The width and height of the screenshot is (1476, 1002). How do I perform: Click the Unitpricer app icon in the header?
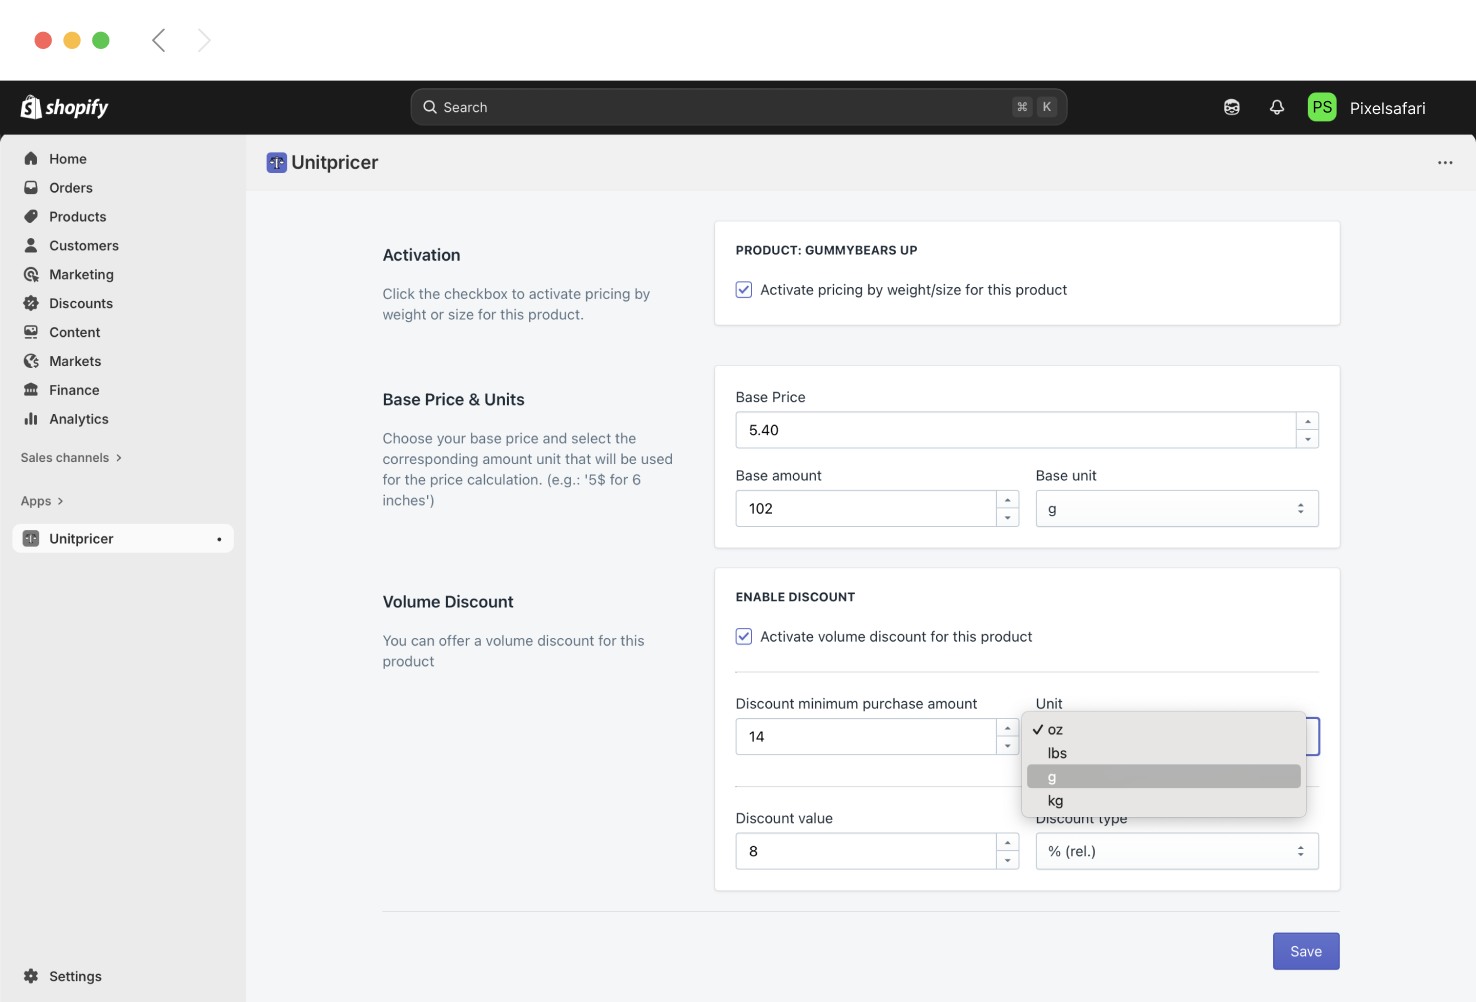[x=276, y=162]
